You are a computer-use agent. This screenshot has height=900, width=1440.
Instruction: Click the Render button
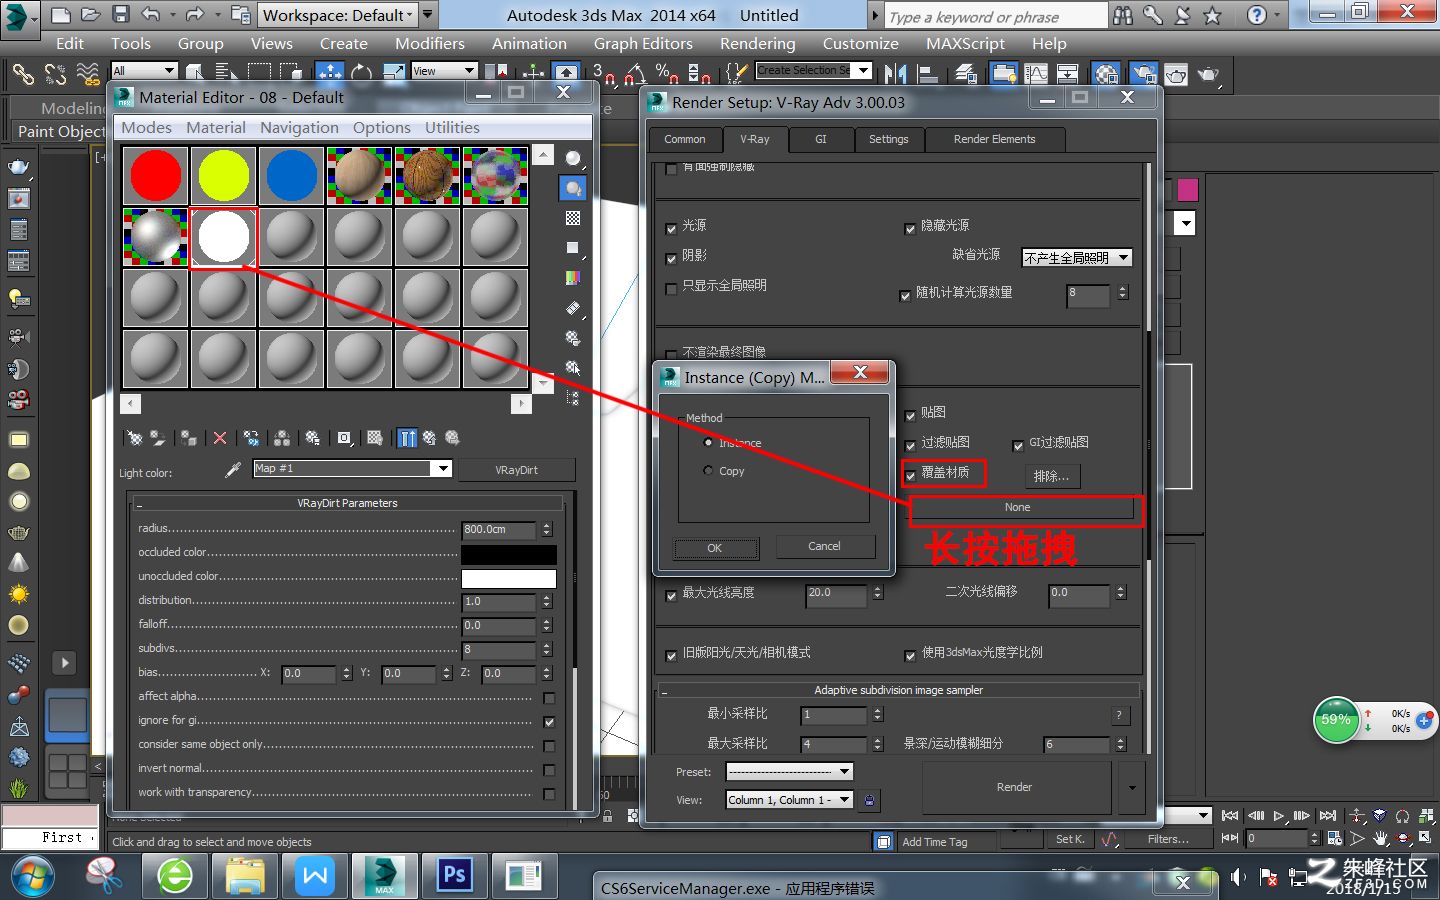click(1014, 787)
